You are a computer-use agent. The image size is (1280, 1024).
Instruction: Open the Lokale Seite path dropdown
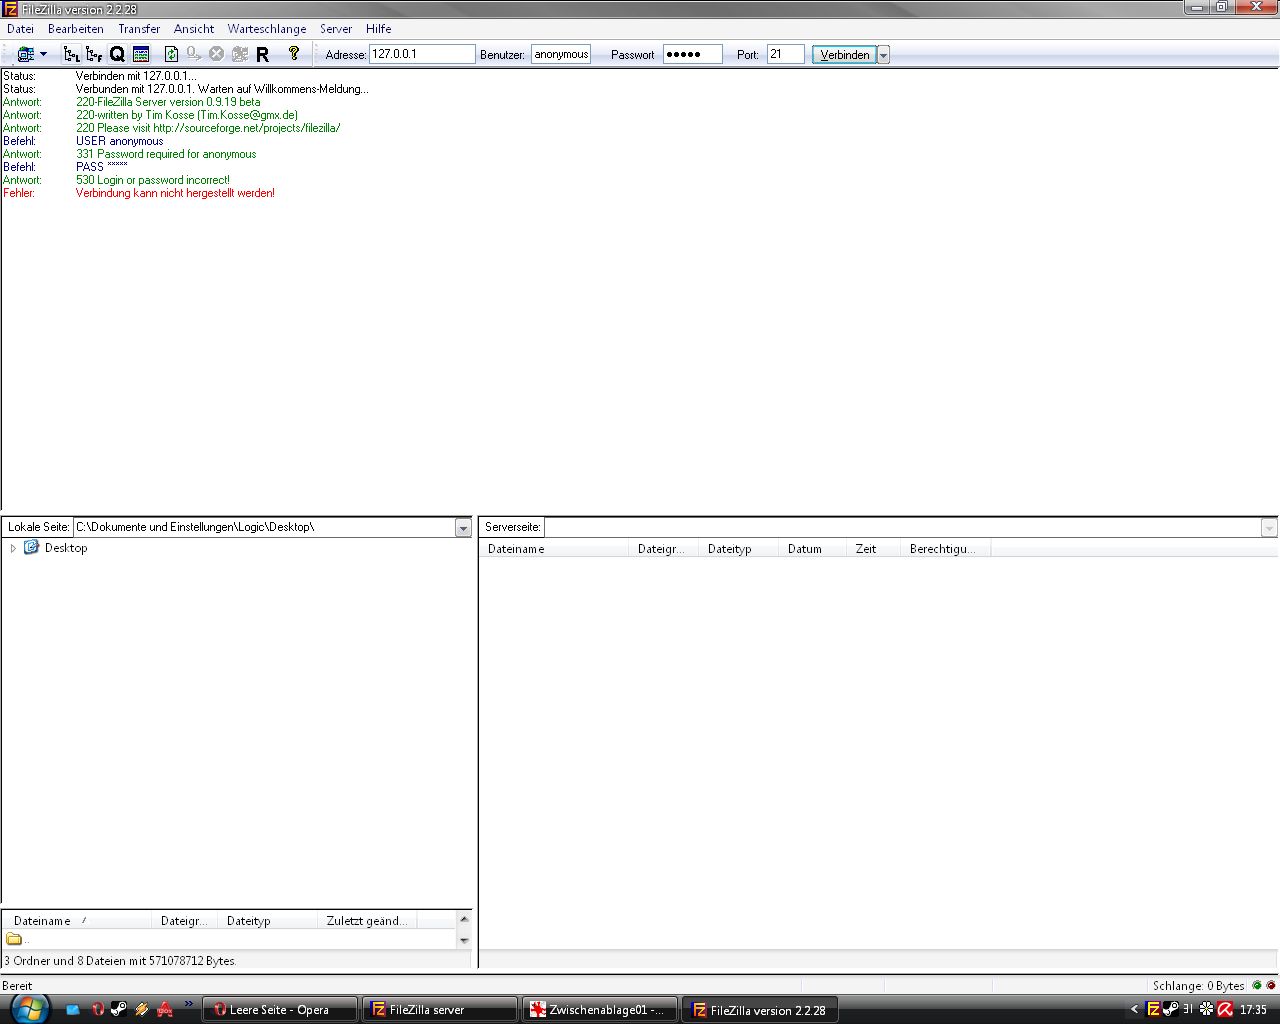click(x=463, y=527)
